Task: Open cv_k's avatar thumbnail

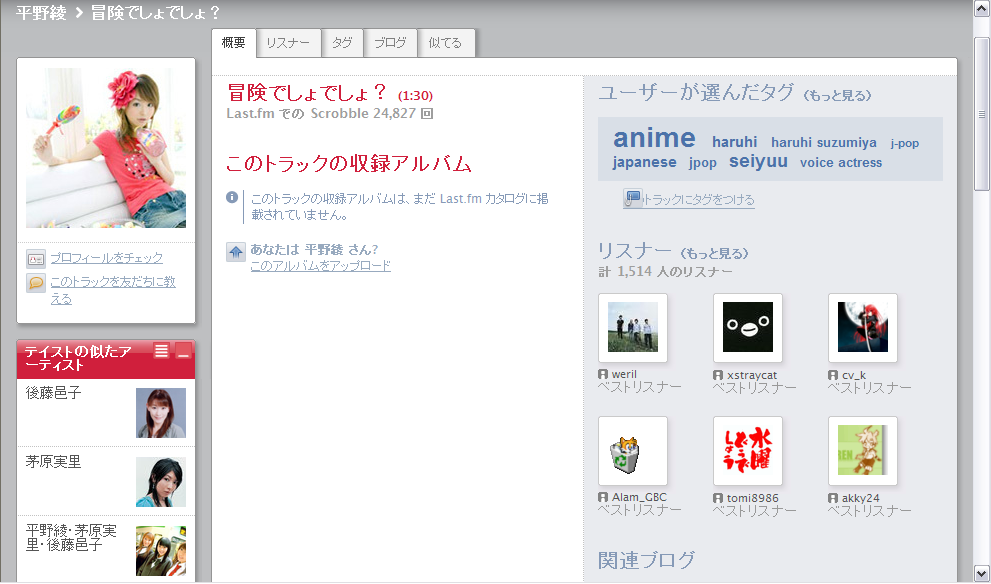Action: coord(863,327)
